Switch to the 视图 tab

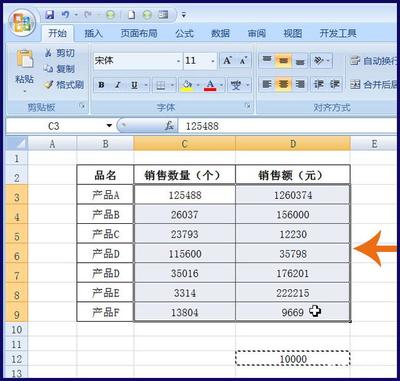click(x=293, y=33)
